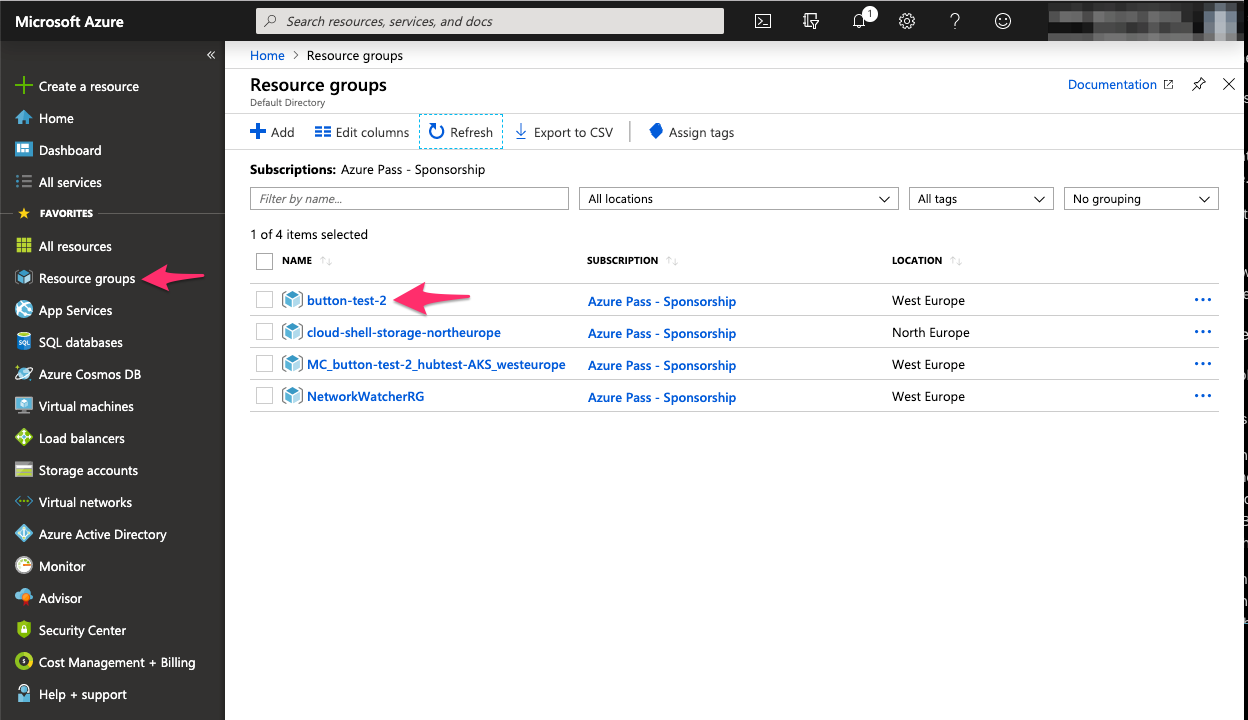Tick the checkbox for cloud-shell-storage-northeurope
This screenshot has width=1248, height=720.
coord(264,331)
